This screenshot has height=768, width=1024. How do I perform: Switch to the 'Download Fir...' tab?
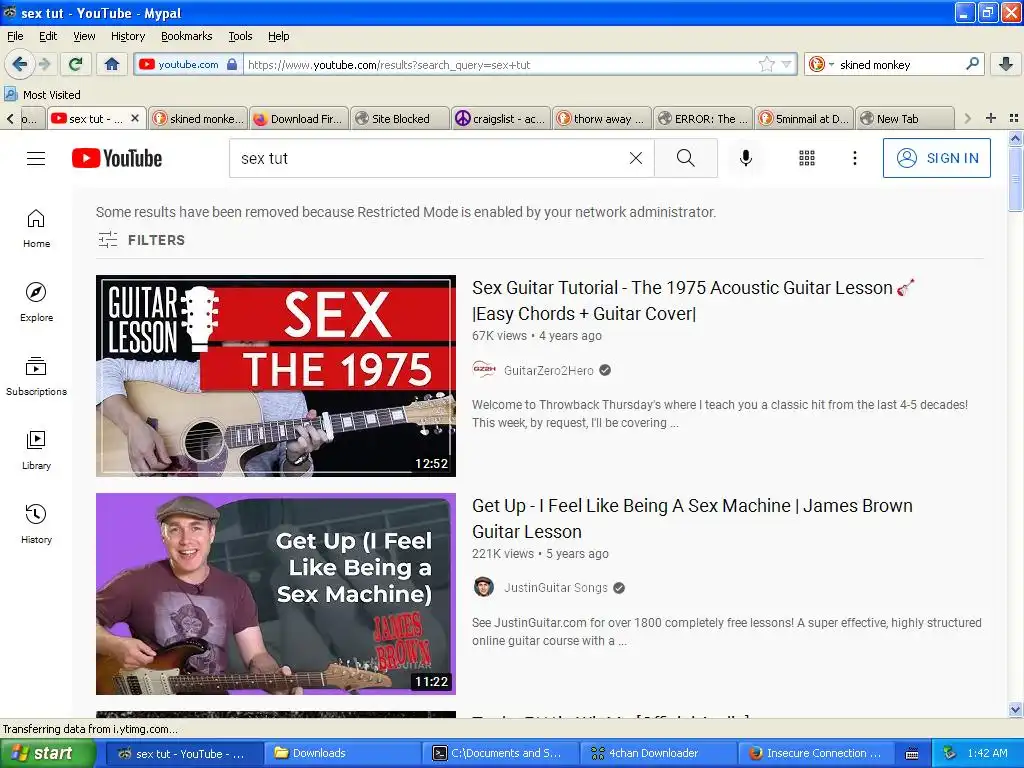point(299,119)
